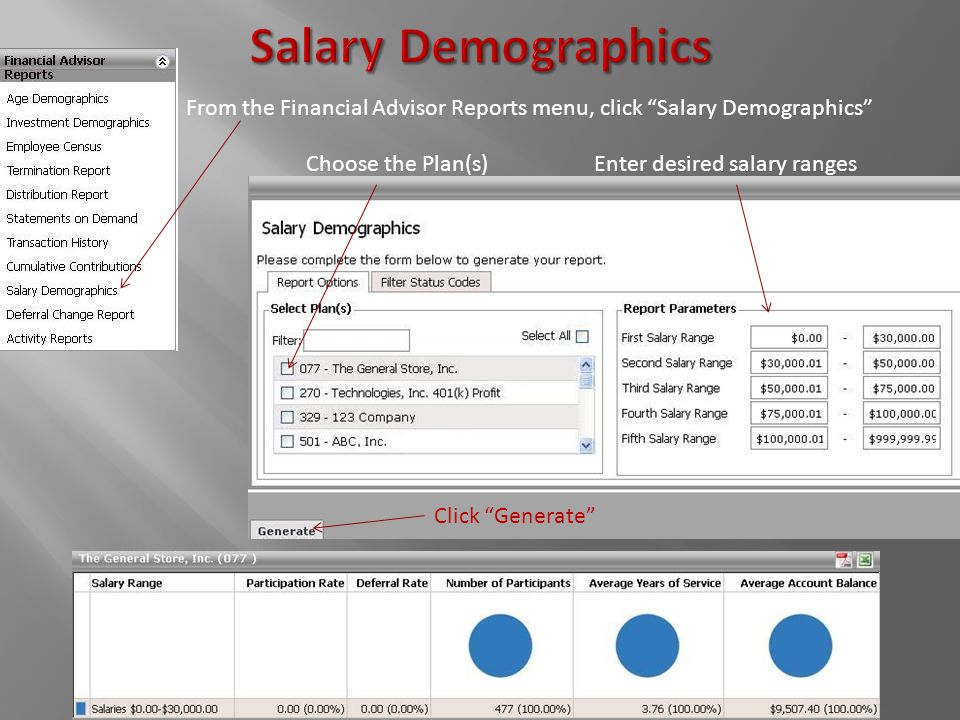Switch to Report Options tab
Viewport: 960px width, 720px height.
[317, 282]
